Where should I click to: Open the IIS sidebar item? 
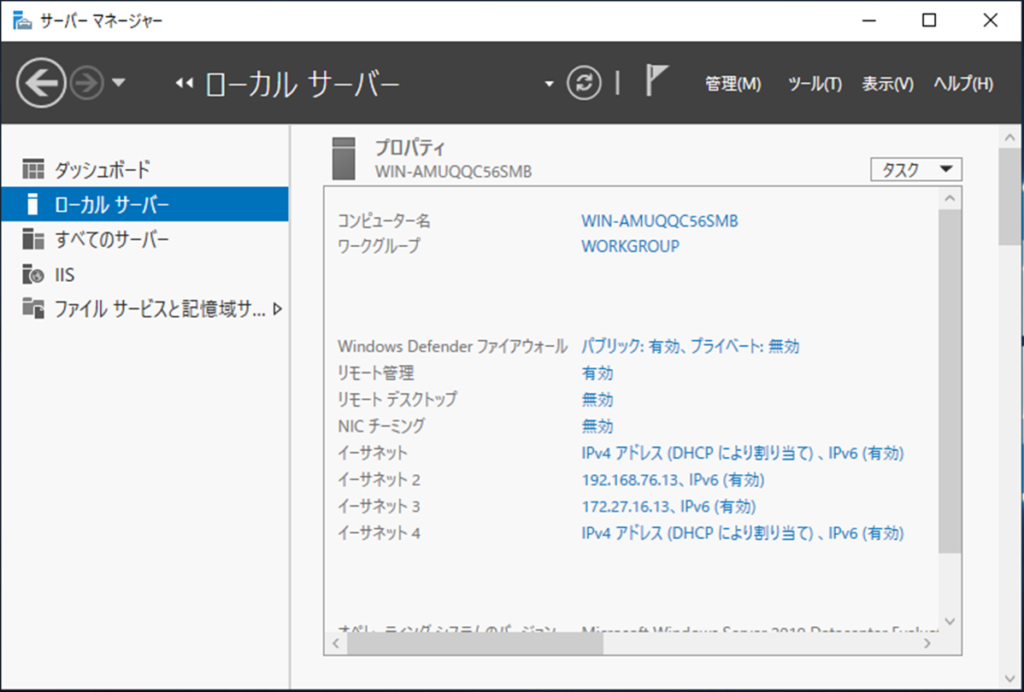[x=64, y=275]
